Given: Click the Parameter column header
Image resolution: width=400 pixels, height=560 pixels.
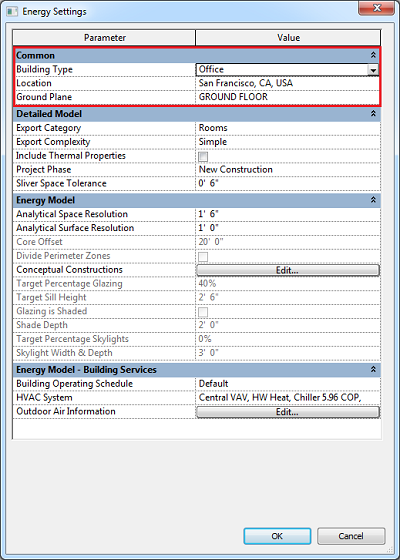Looking at the screenshot, I should click(x=104, y=38).
